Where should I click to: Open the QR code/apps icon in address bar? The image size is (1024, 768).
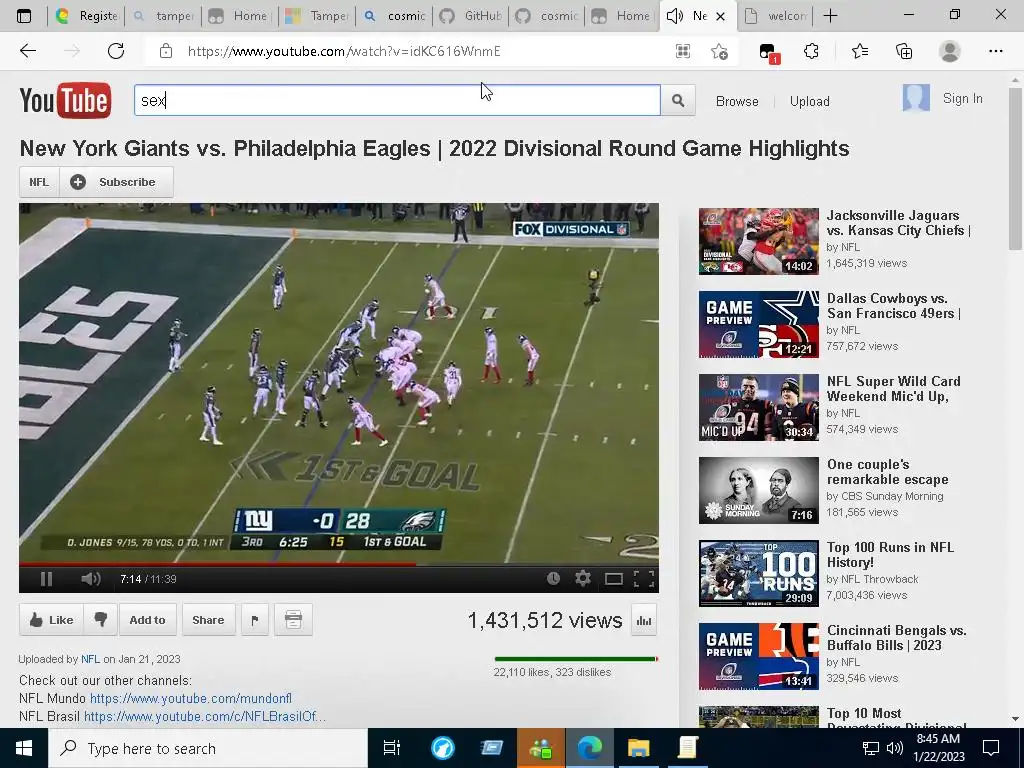682,51
